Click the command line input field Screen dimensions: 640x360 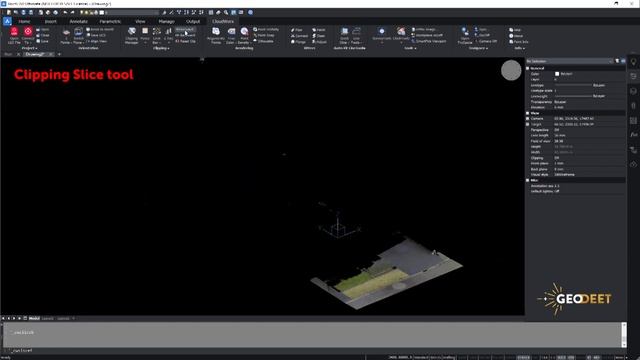click(312, 351)
